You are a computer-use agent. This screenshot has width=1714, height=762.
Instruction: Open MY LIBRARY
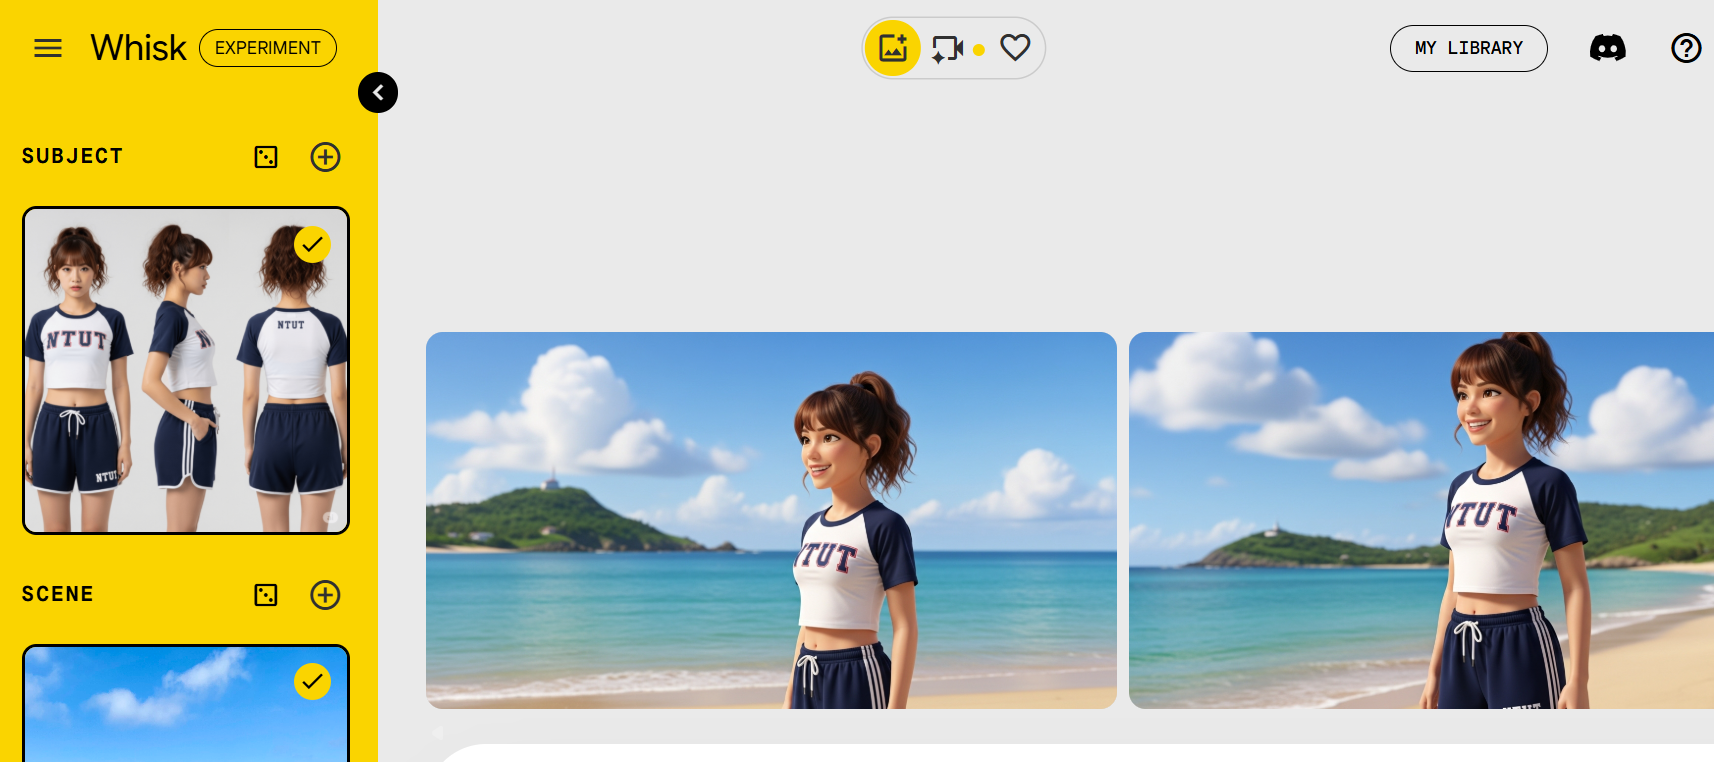point(1468,48)
